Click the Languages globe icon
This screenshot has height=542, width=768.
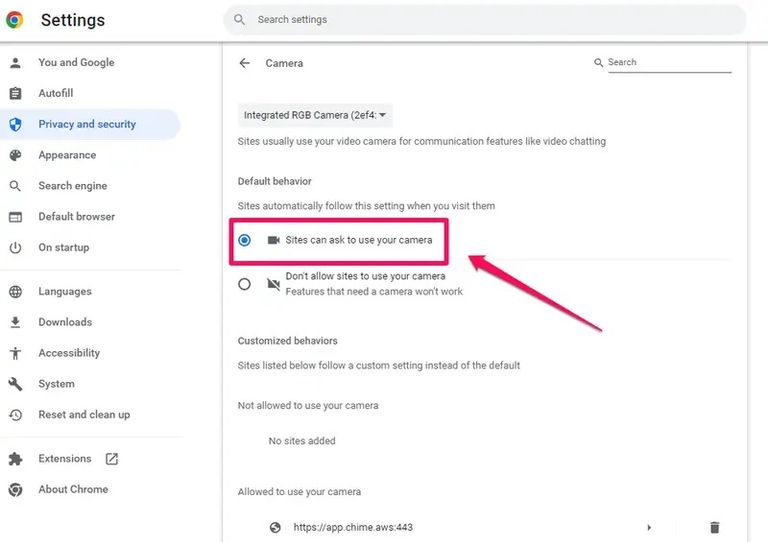pos(16,292)
